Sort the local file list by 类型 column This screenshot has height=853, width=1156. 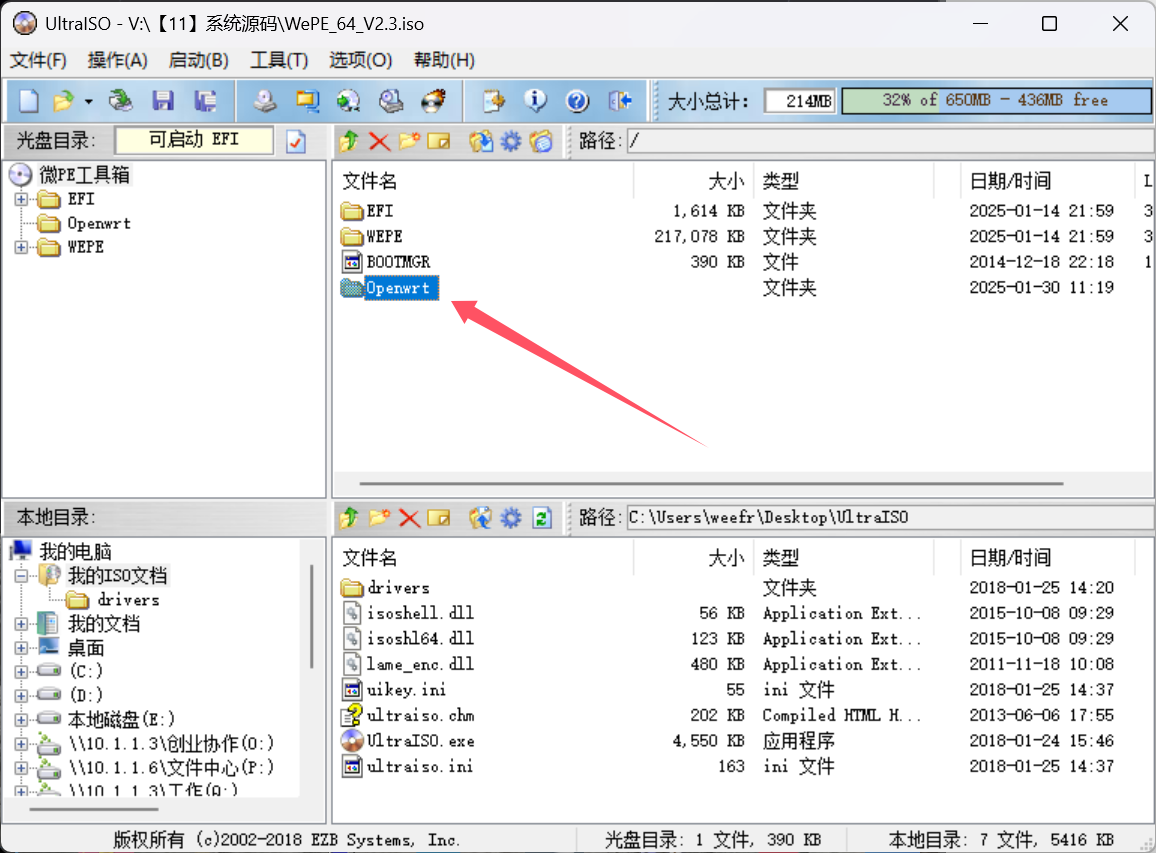[x=843, y=557]
